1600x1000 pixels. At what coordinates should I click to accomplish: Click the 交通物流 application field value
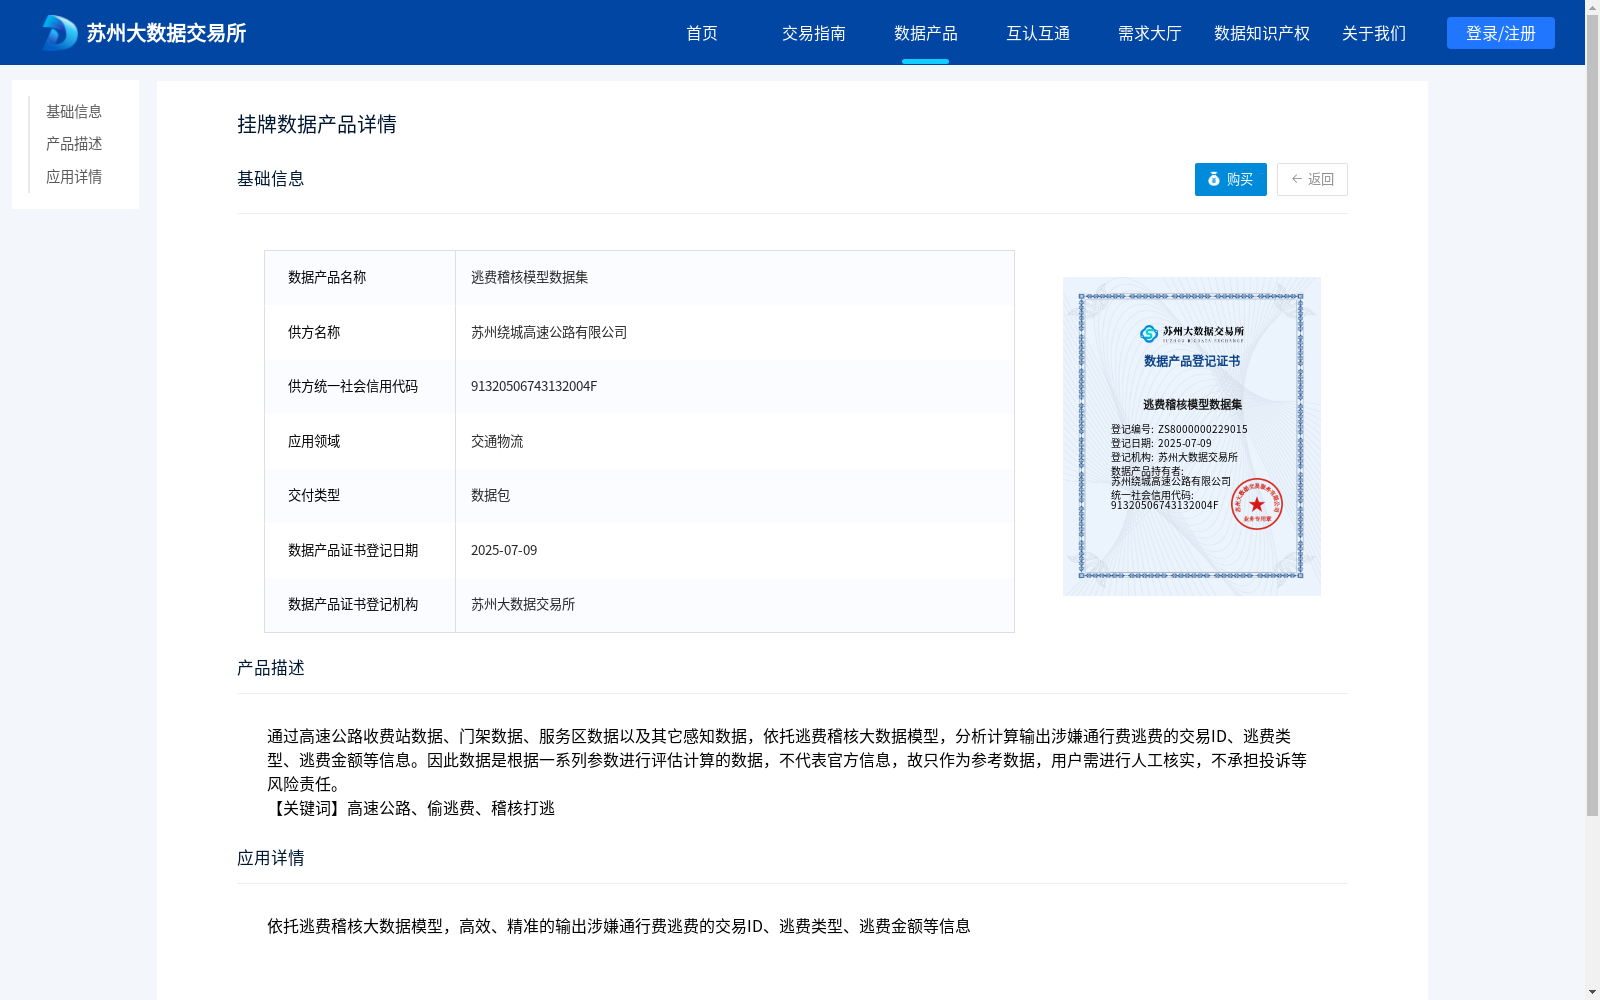(x=497, y=441)
